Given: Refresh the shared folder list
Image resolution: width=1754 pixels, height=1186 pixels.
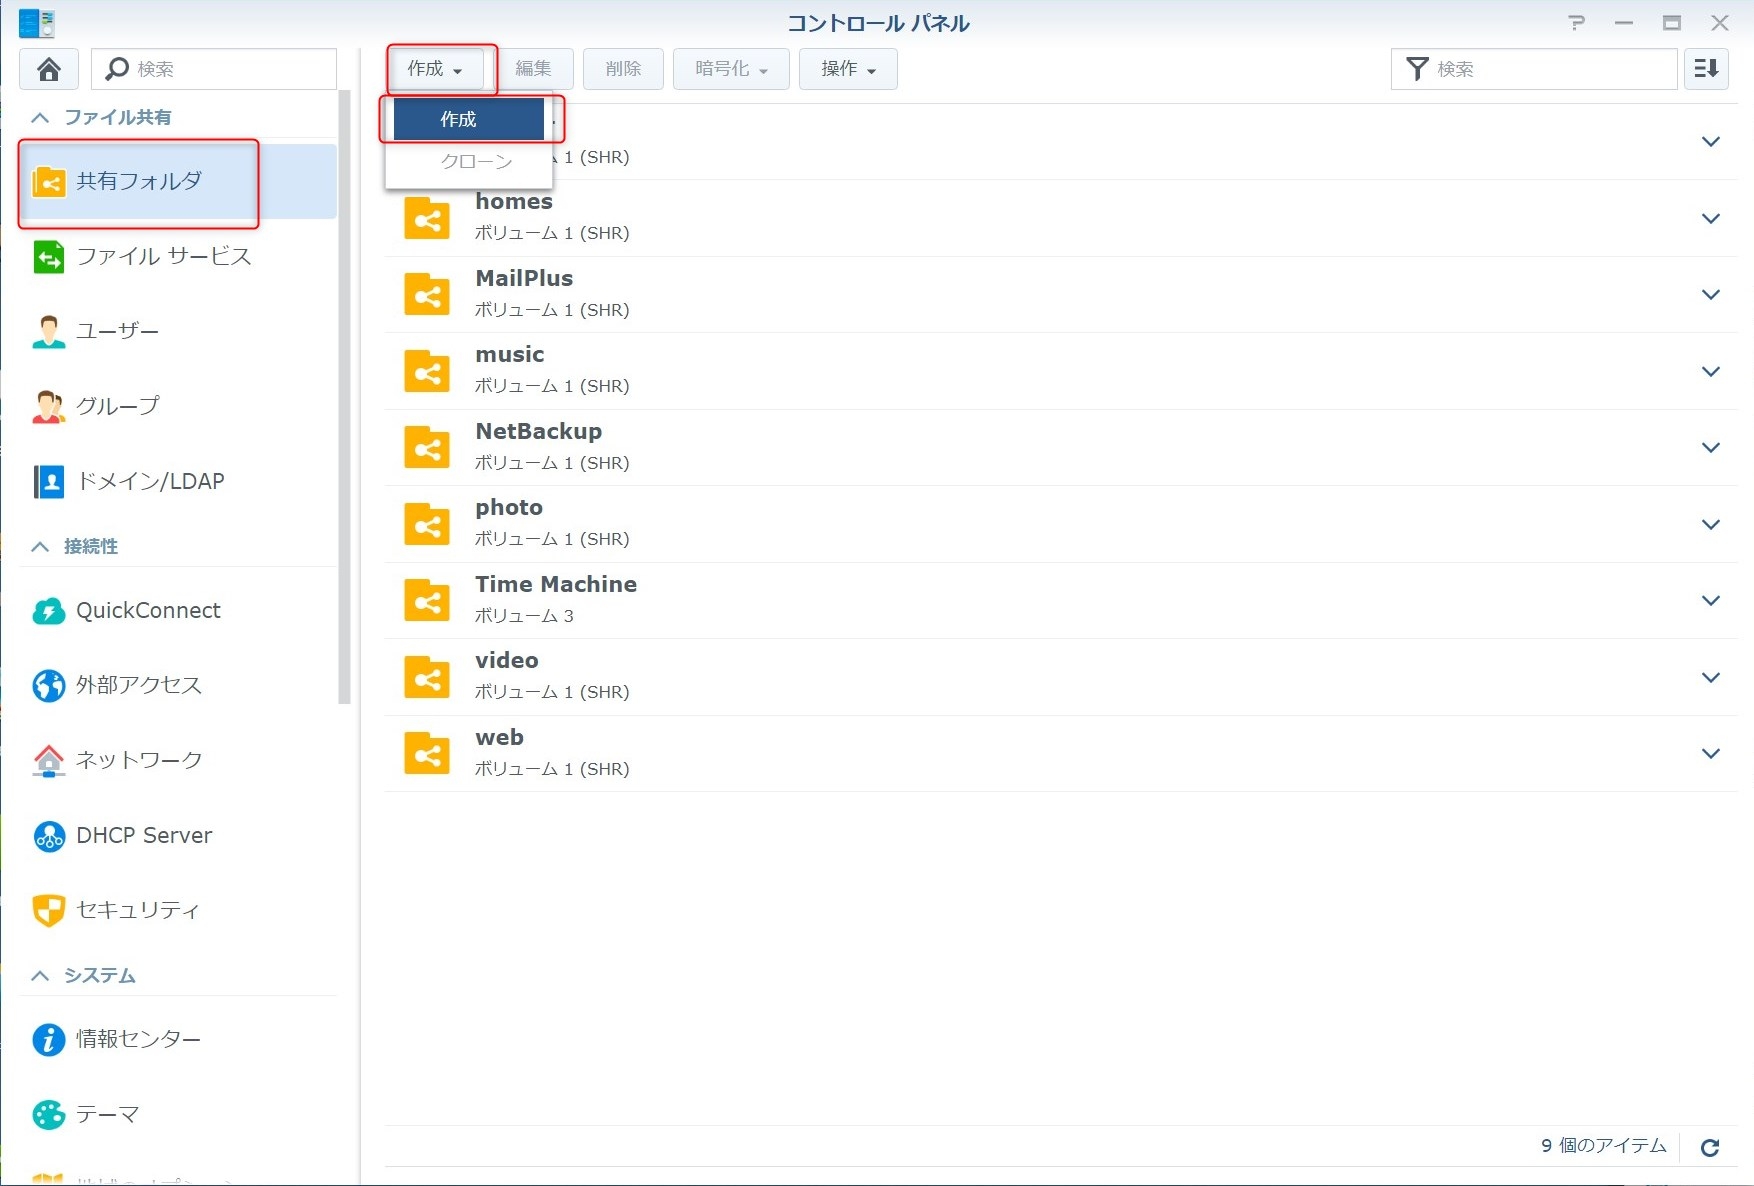Looking at the screenshot, I should (1710, 1147).
